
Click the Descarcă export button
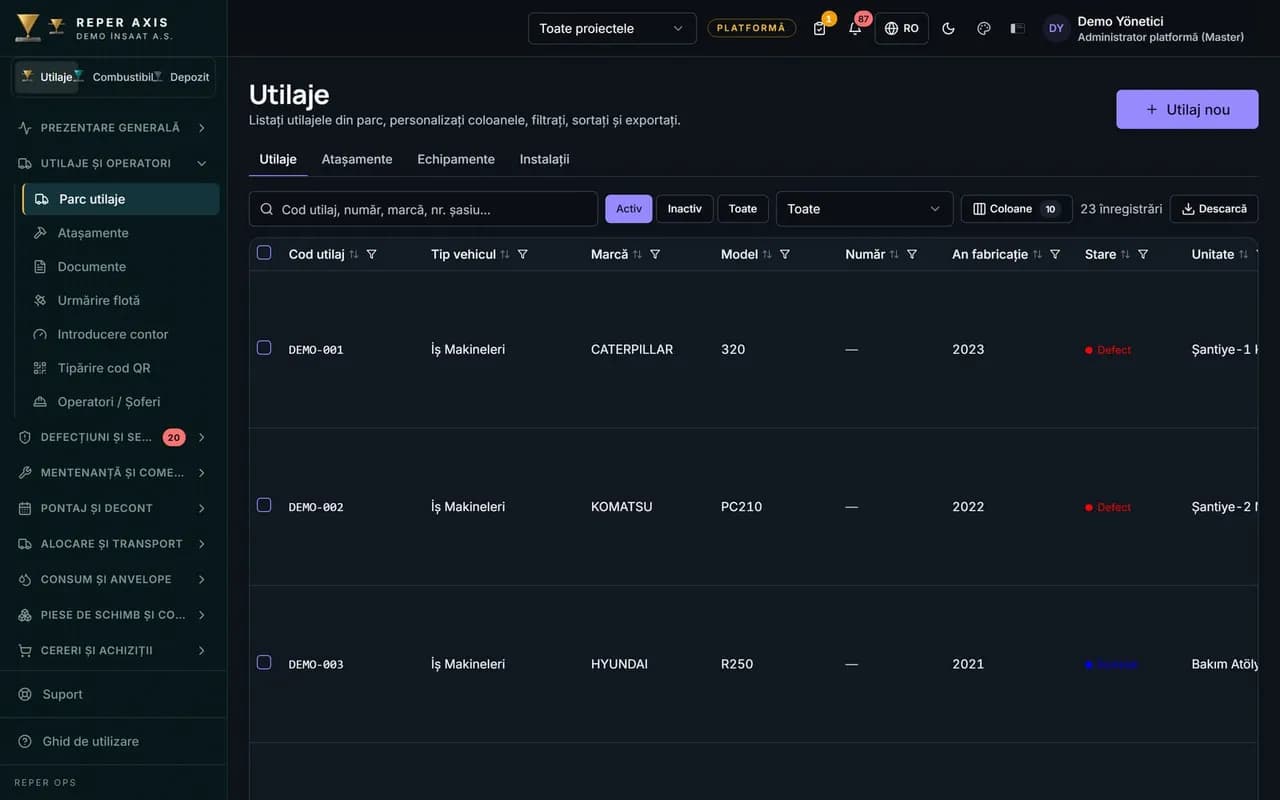tap(1214, 209)
